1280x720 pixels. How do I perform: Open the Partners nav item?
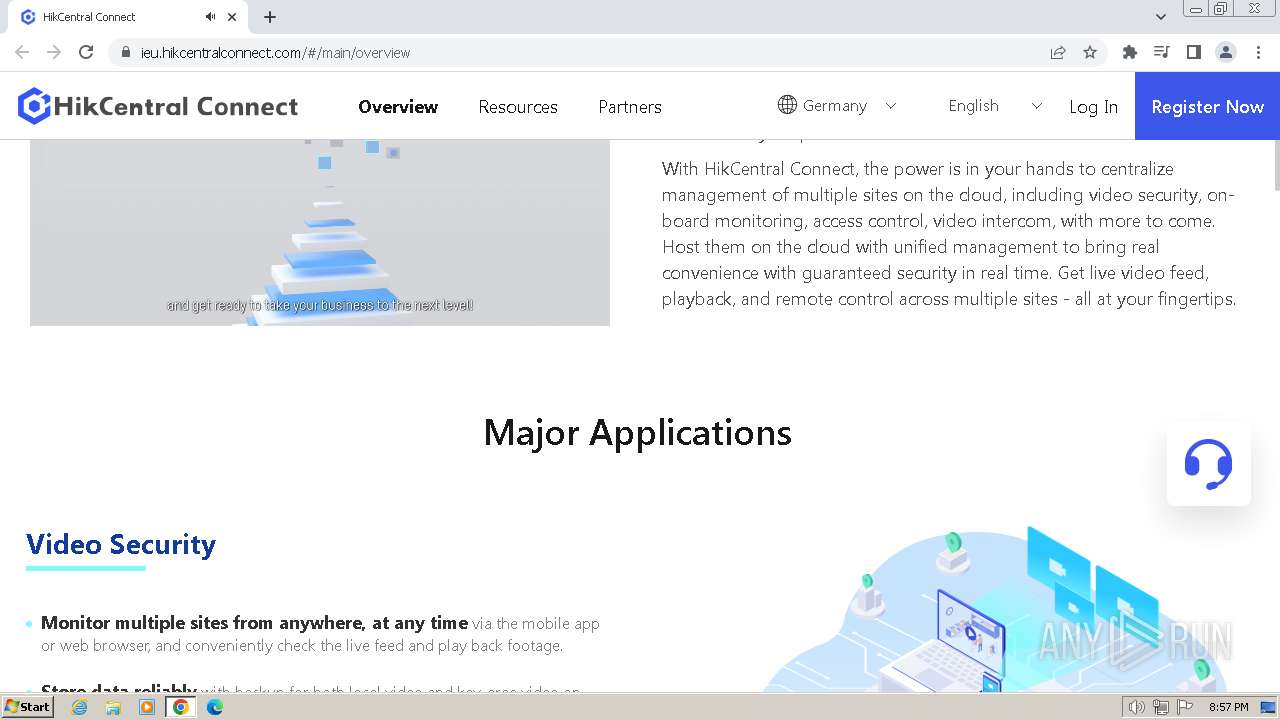630,107
